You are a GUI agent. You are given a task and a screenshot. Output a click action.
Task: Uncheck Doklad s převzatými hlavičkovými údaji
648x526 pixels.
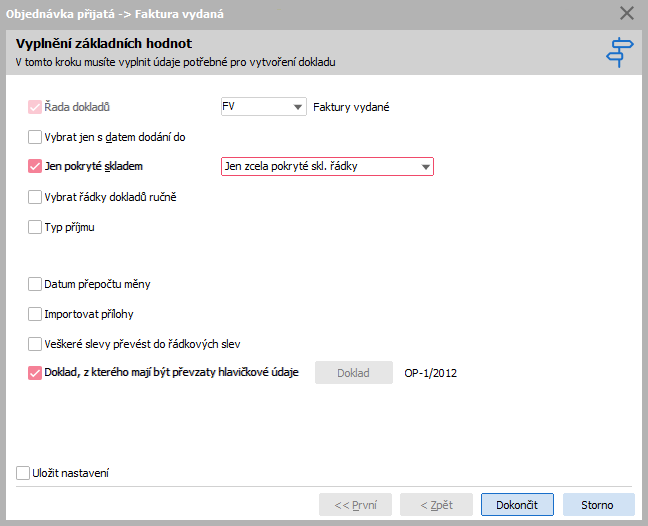pyautogui.click(x=36, y=373)
